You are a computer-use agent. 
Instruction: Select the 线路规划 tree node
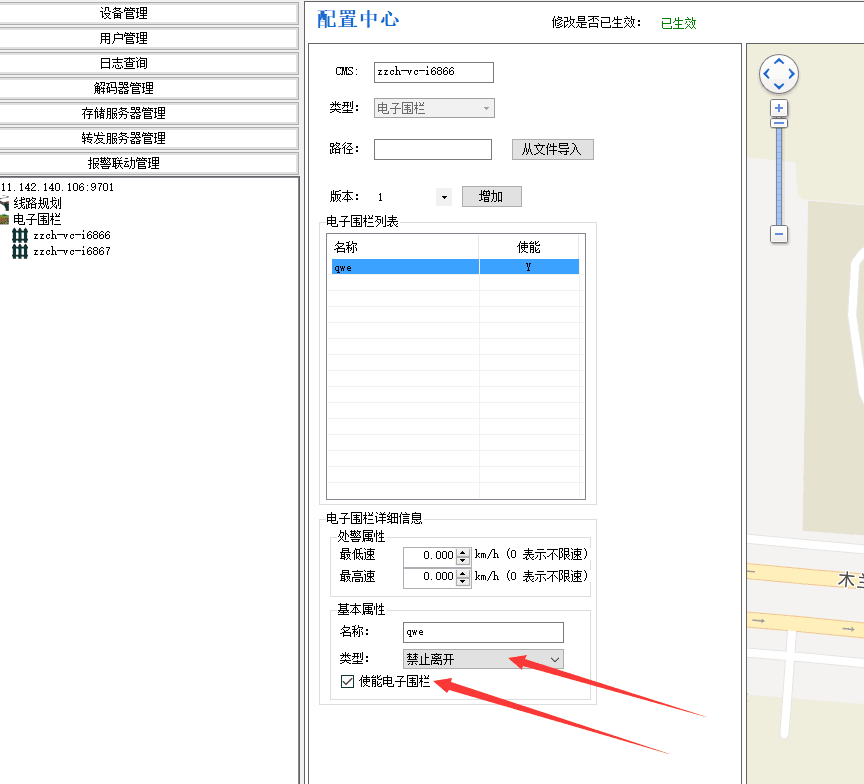tap(37, 203)
